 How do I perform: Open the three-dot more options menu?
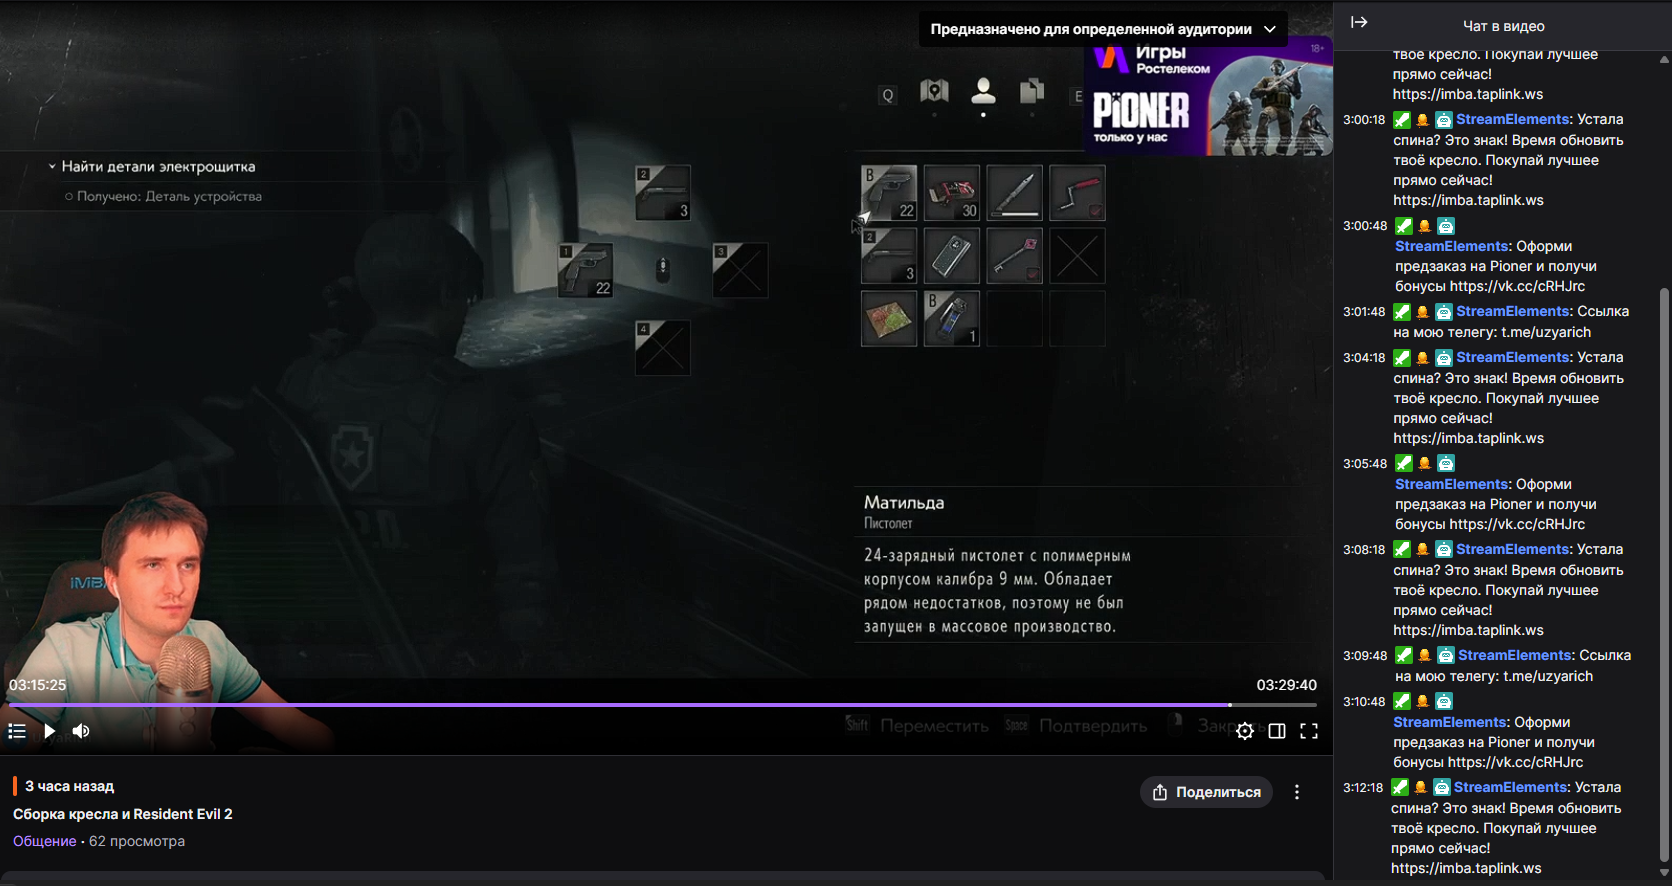coord(1297,792)
